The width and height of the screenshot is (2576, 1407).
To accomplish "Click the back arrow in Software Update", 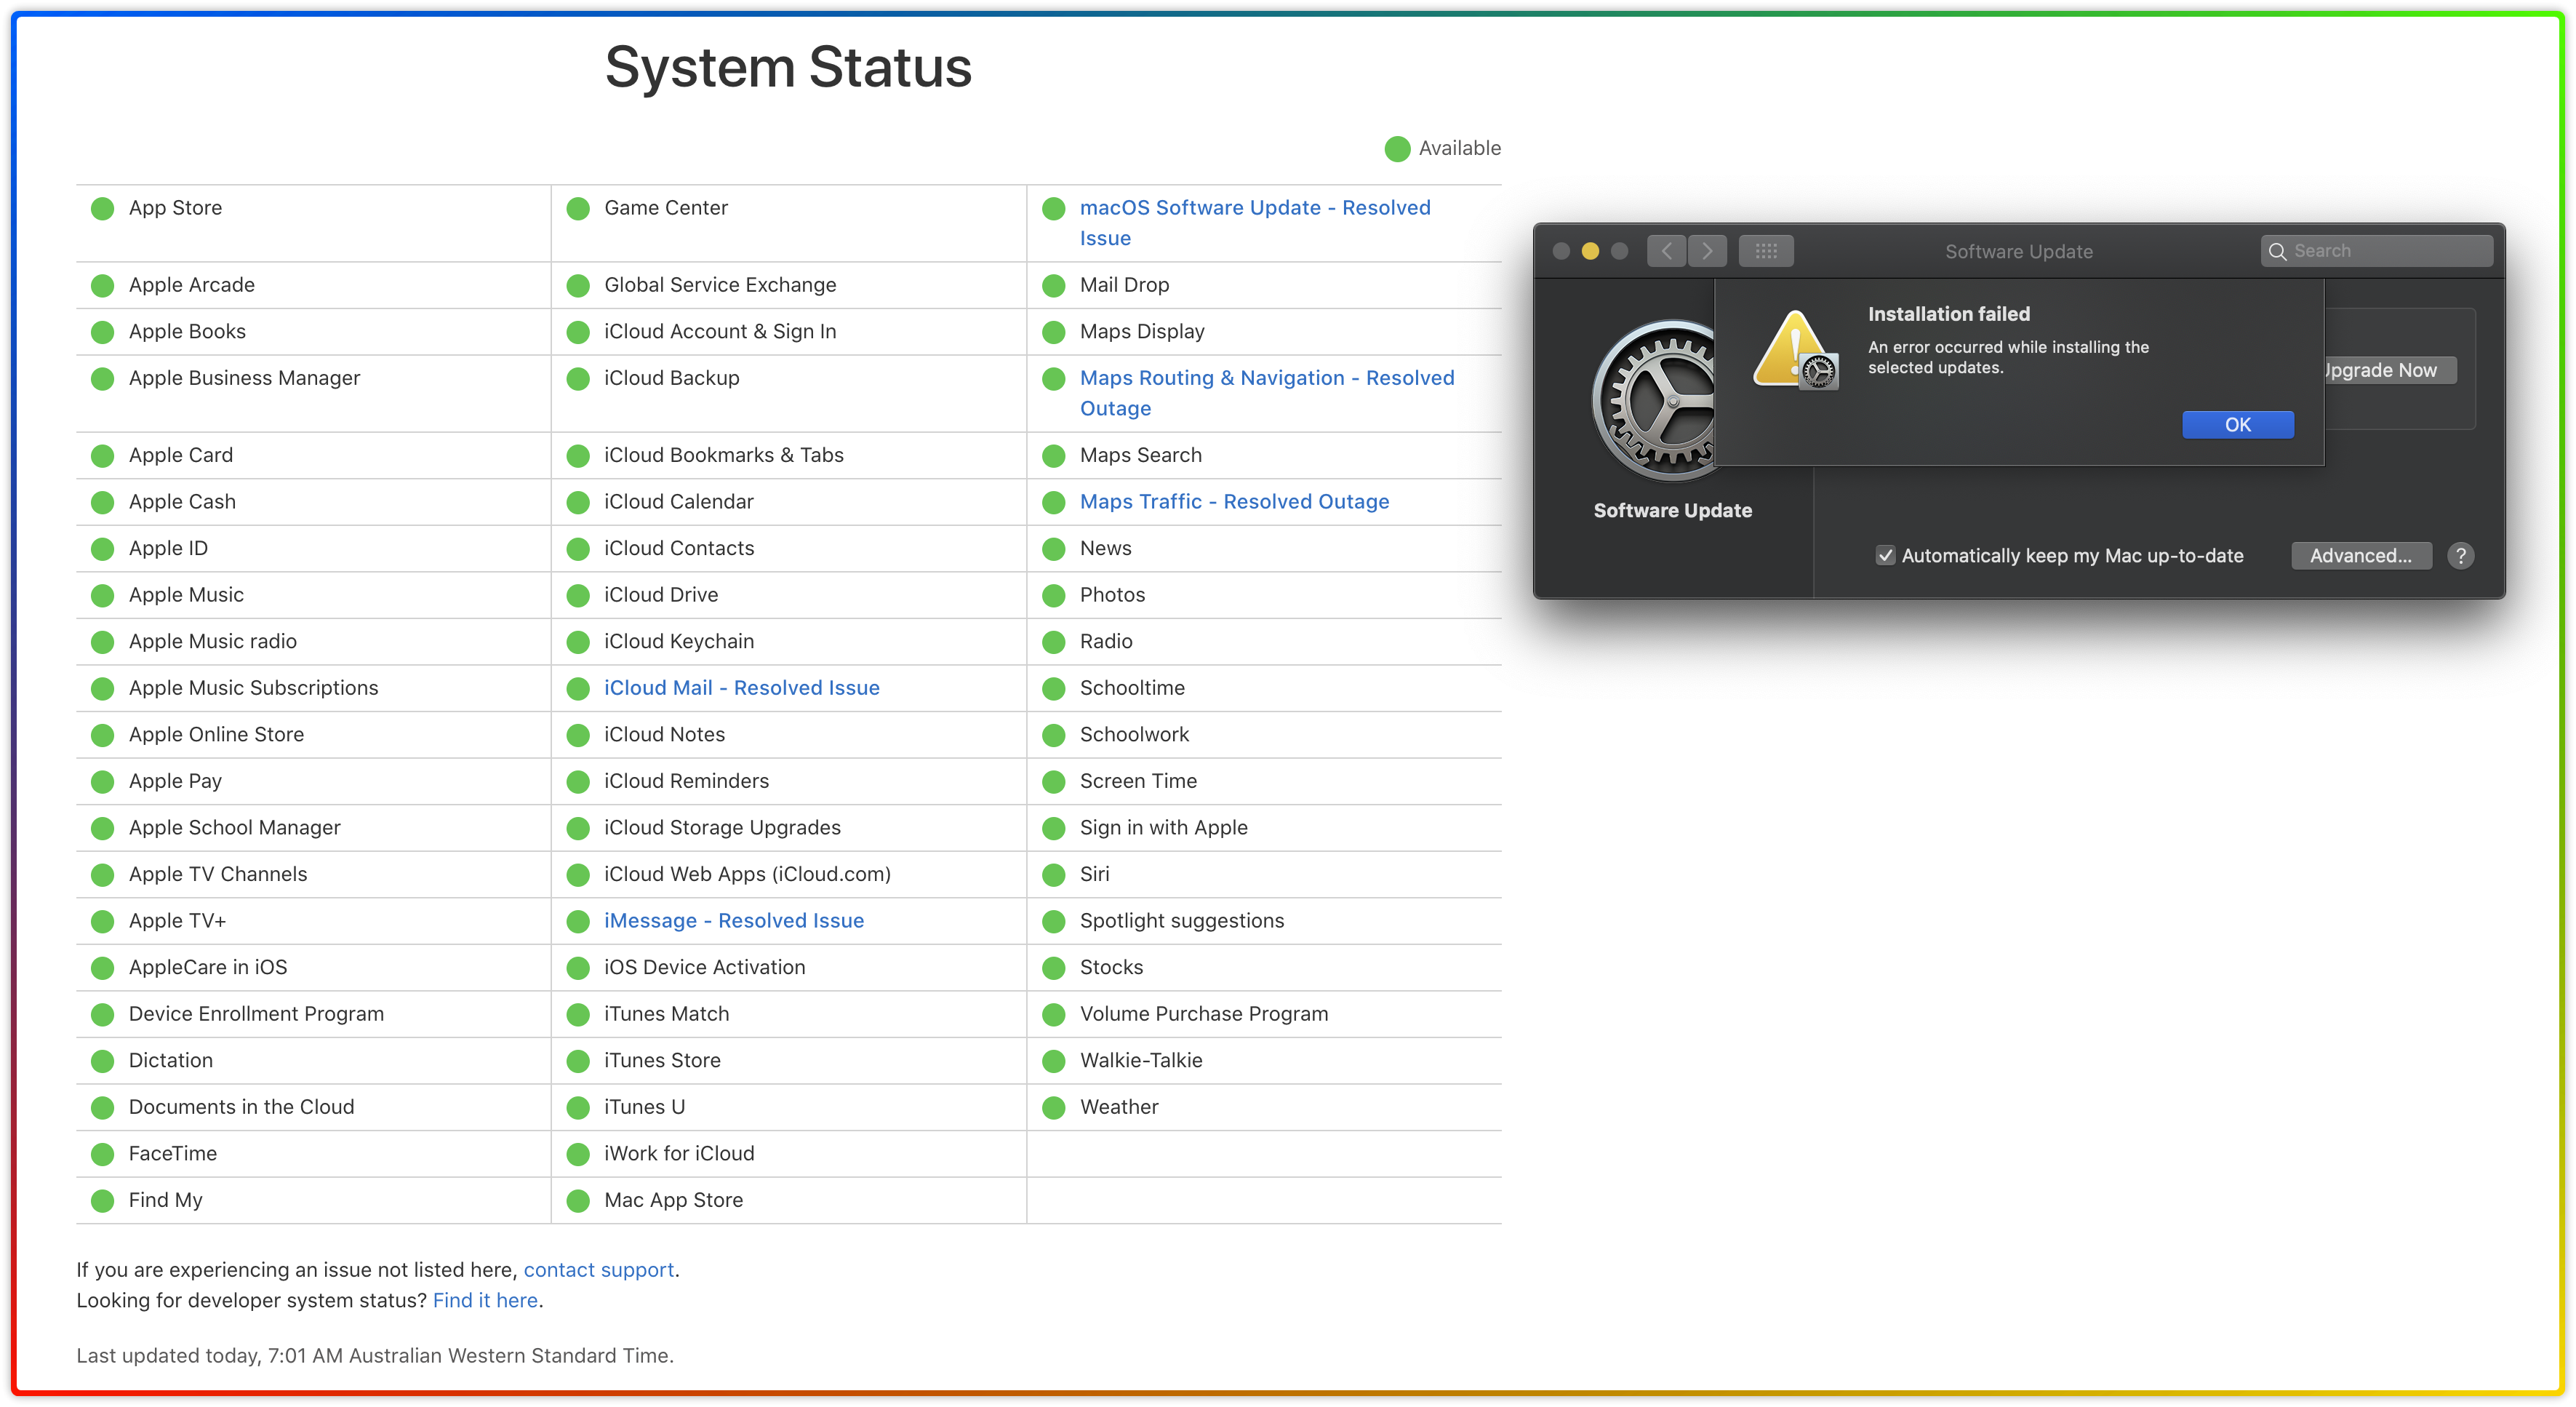I will (1666, 251).
